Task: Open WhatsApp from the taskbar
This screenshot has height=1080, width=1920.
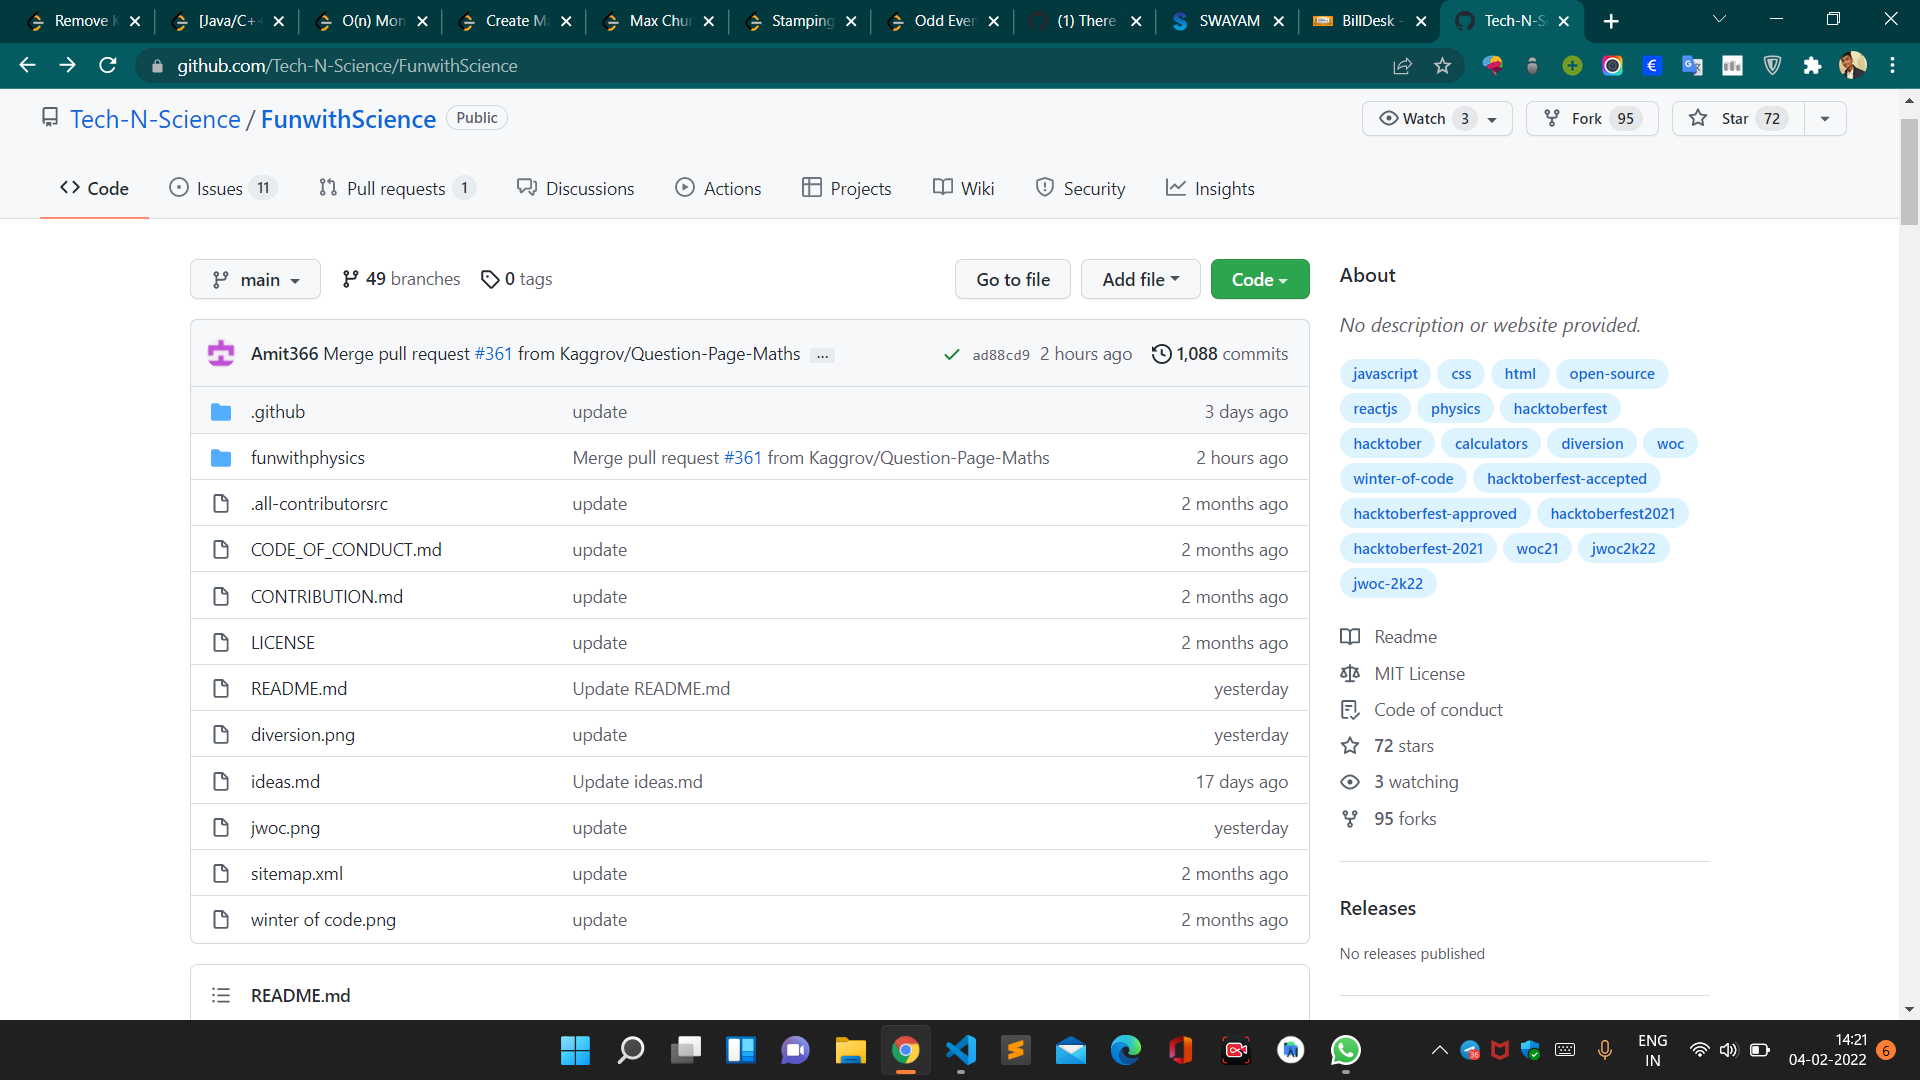Action: tap(1346, 1050)
